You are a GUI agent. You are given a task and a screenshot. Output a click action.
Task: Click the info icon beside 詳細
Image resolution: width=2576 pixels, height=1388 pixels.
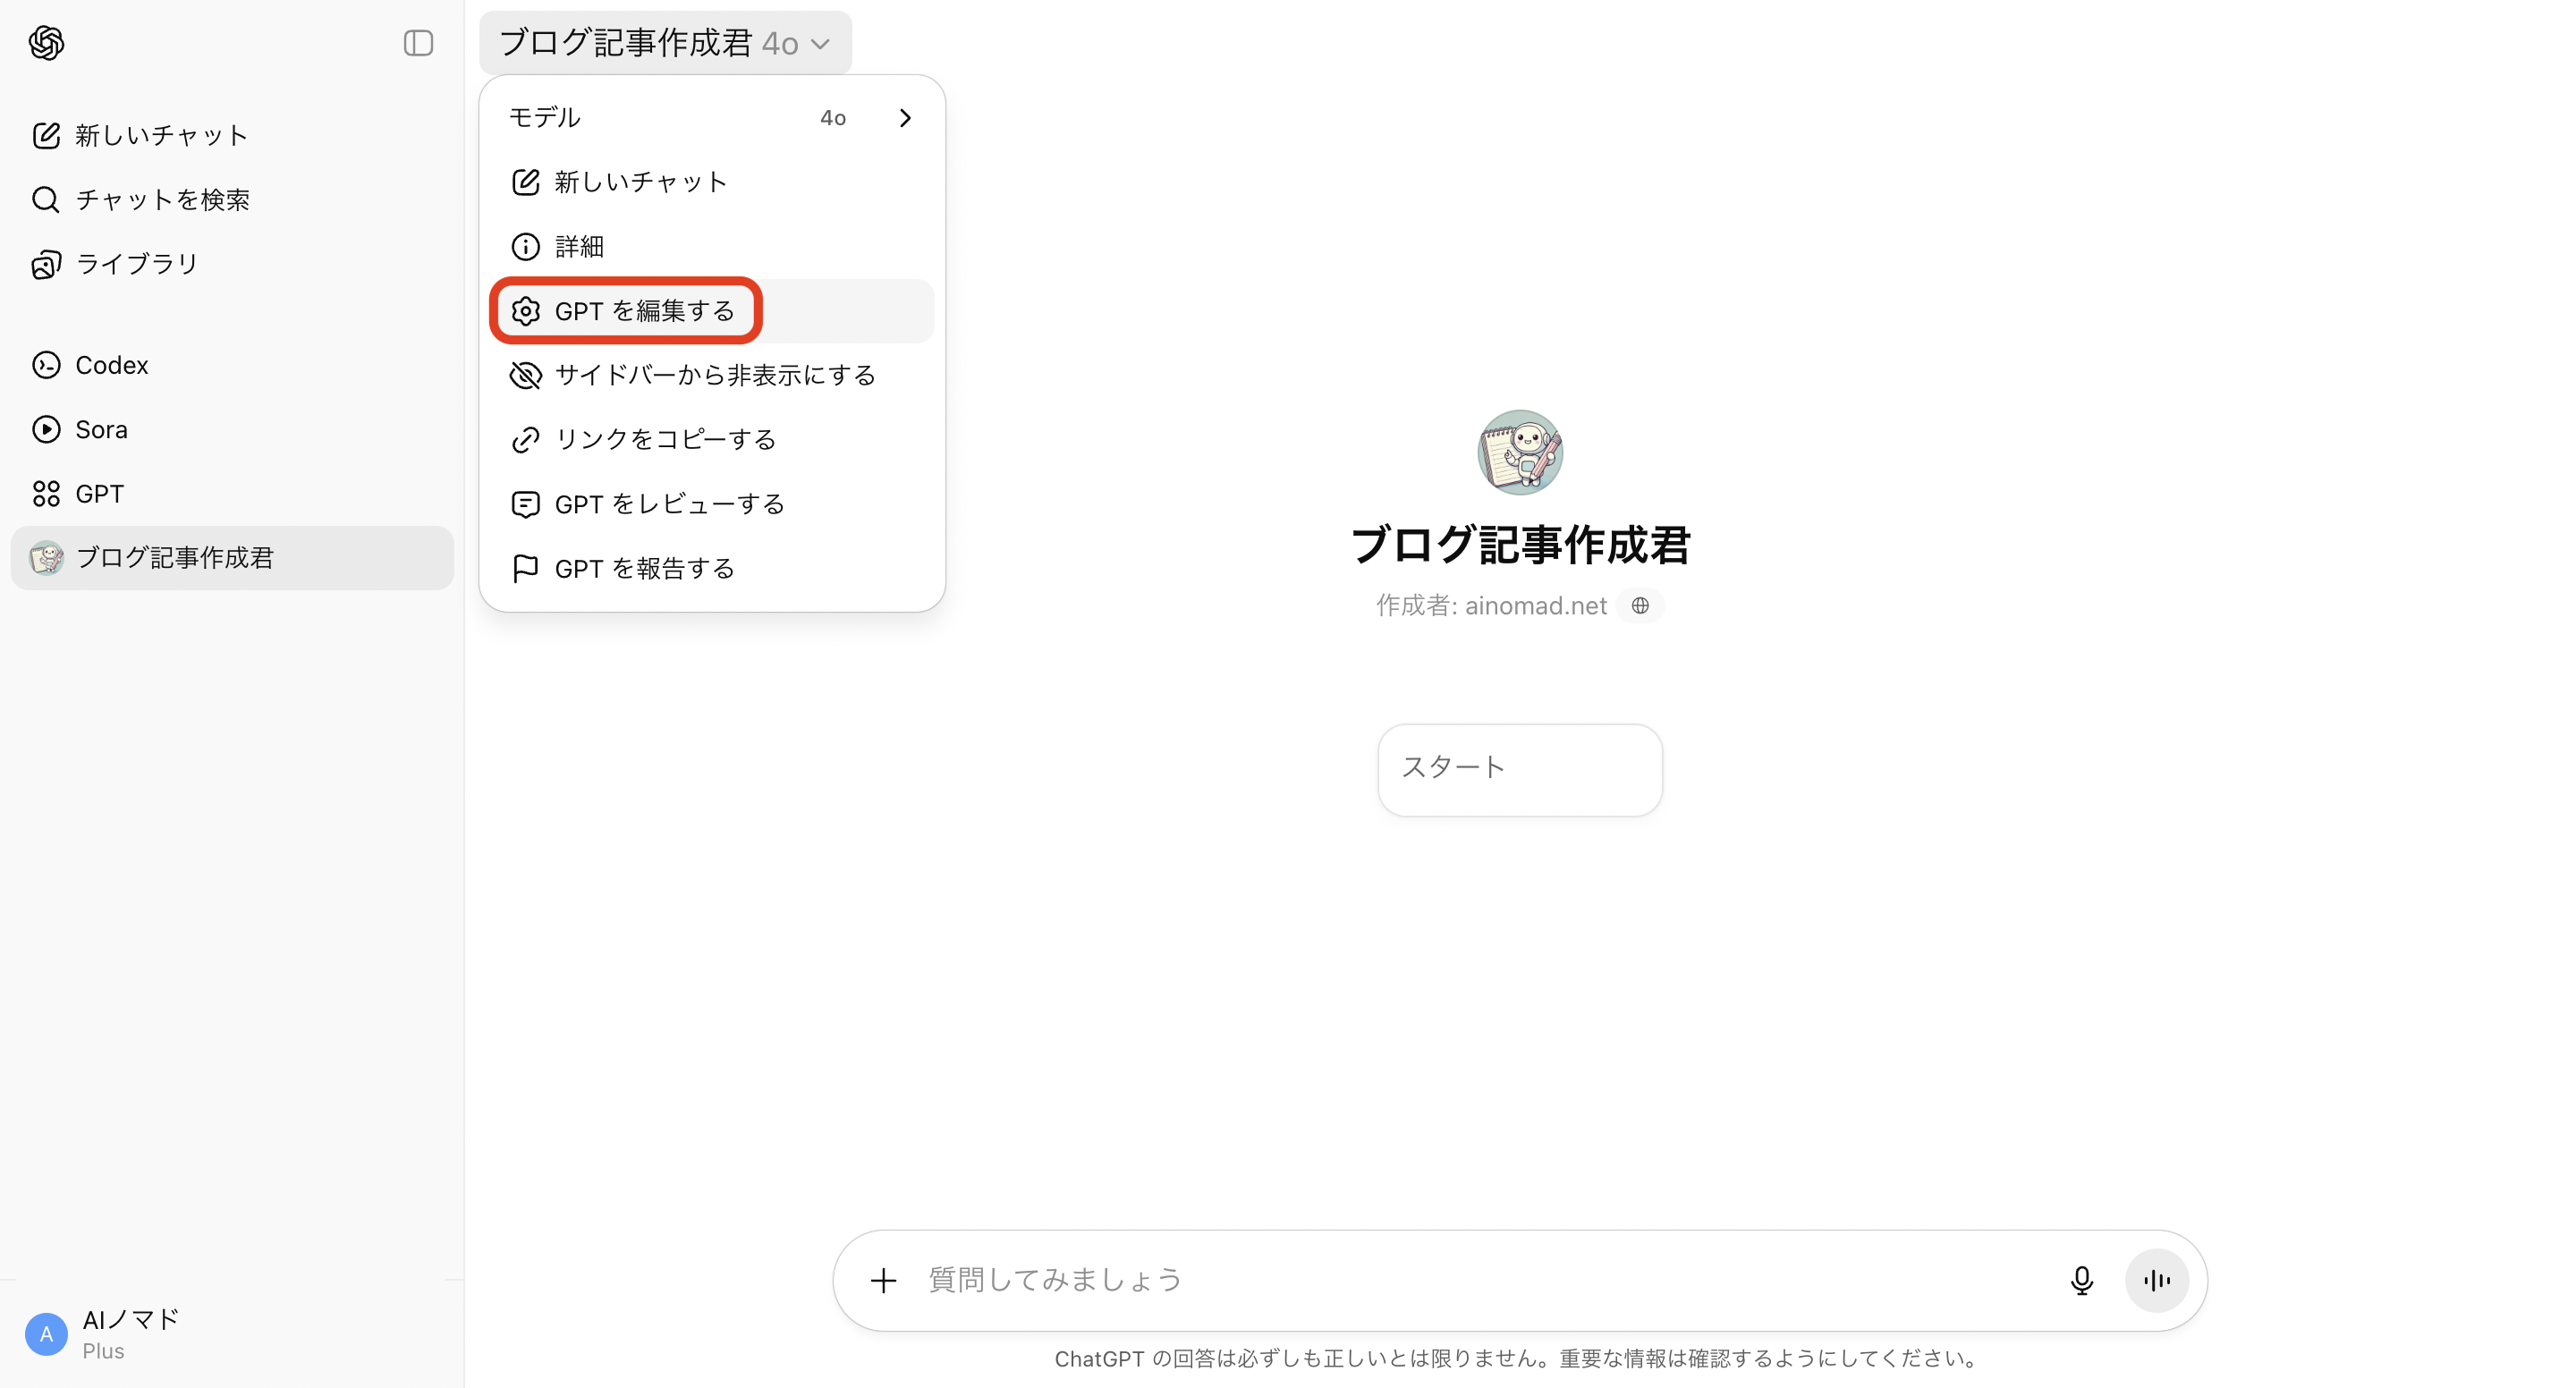coord(526,246)
